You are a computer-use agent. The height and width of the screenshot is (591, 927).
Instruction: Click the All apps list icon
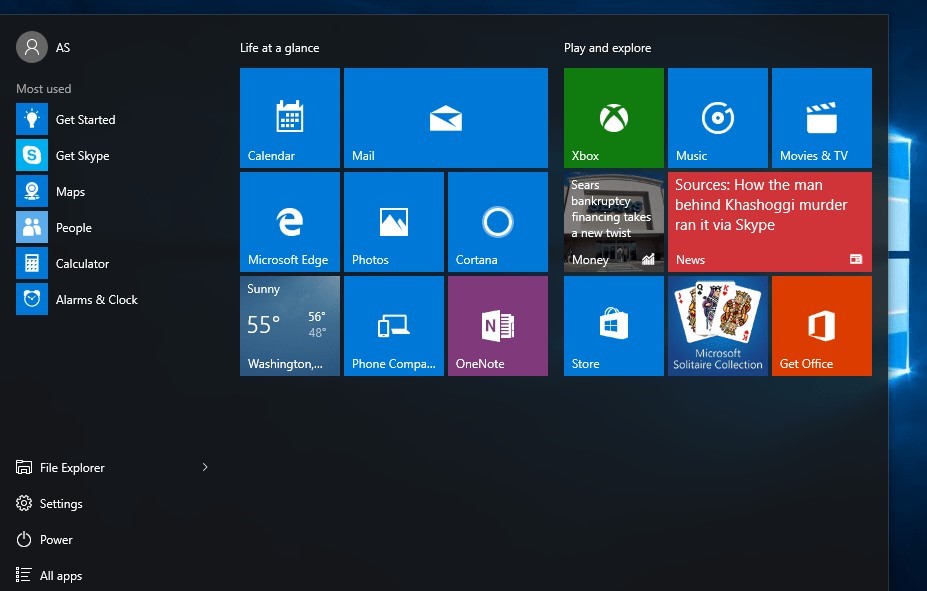point(24,575)
